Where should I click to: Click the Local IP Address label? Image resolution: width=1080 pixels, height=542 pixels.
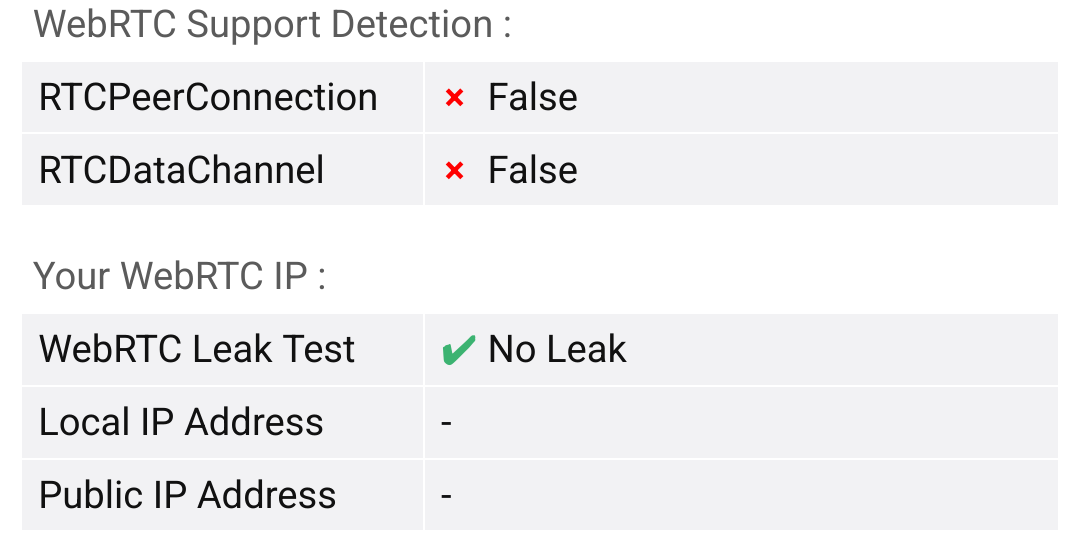tap(181, 423)
